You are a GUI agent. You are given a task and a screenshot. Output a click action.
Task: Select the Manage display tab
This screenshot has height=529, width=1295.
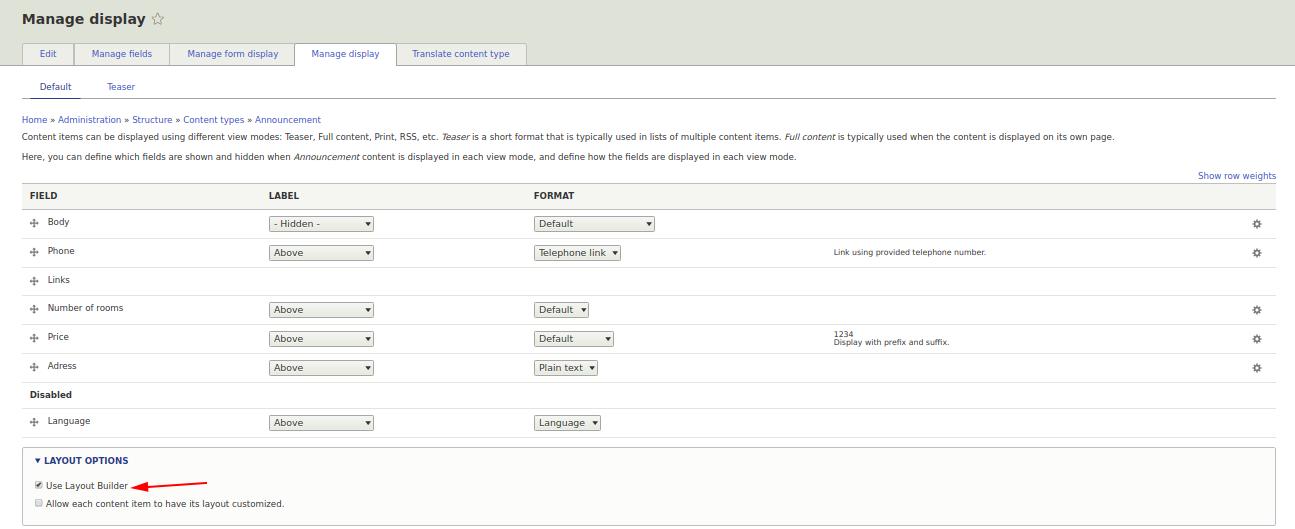pyautogui.click(x=345, y=54)
